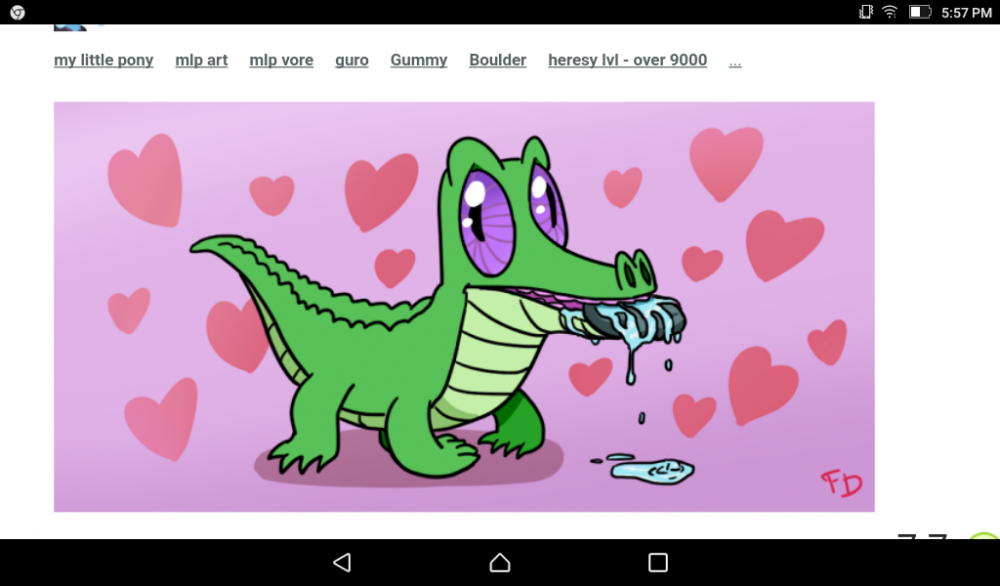The width and height of the screenshot is (1000, 586).
Task: Tap the poster's avatar above the tags
Action: point(70,26)
